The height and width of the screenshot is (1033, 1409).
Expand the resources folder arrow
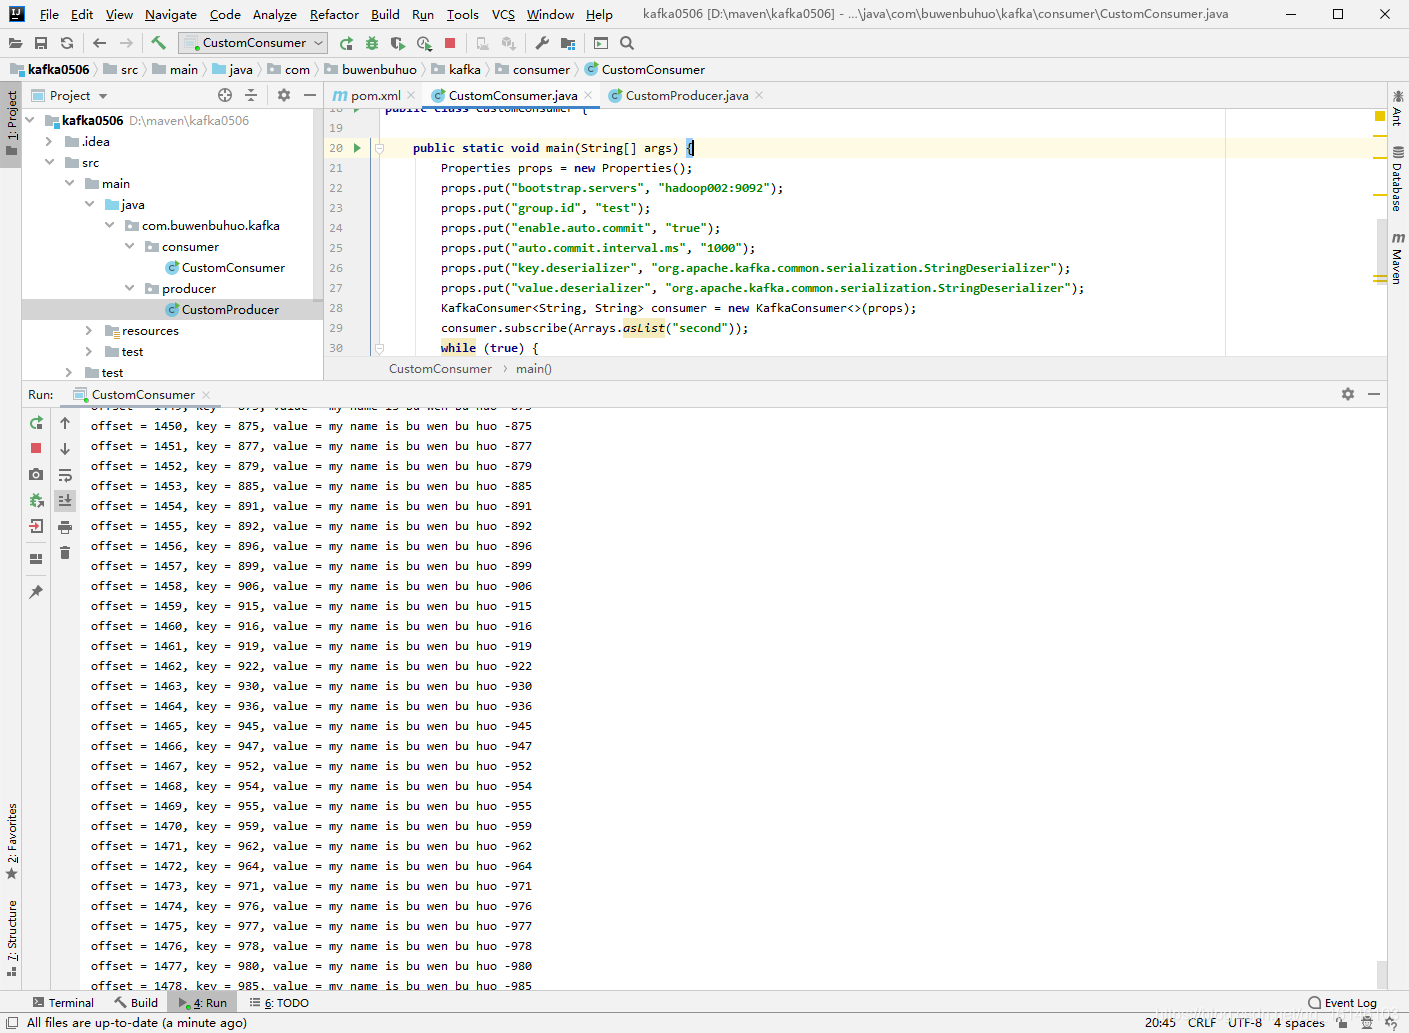pos(89,330)
